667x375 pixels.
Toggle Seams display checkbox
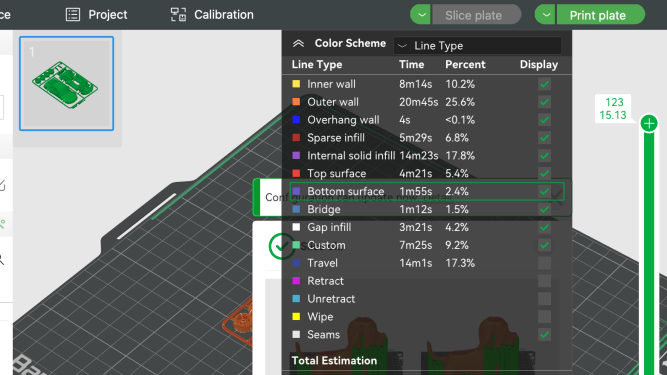click(544, 335)
